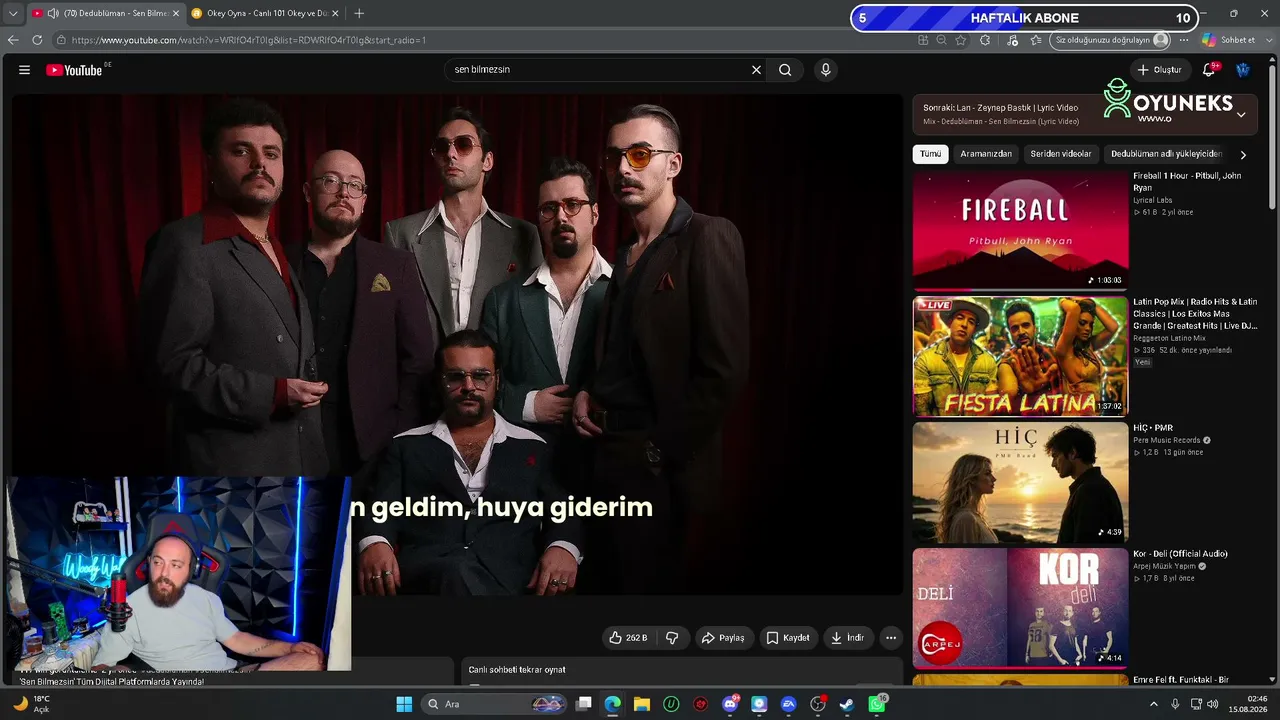Viewport: 1280px width, 720px height.
Task: Open the more actions three-dot menu
Action: (x=891, y=638)
